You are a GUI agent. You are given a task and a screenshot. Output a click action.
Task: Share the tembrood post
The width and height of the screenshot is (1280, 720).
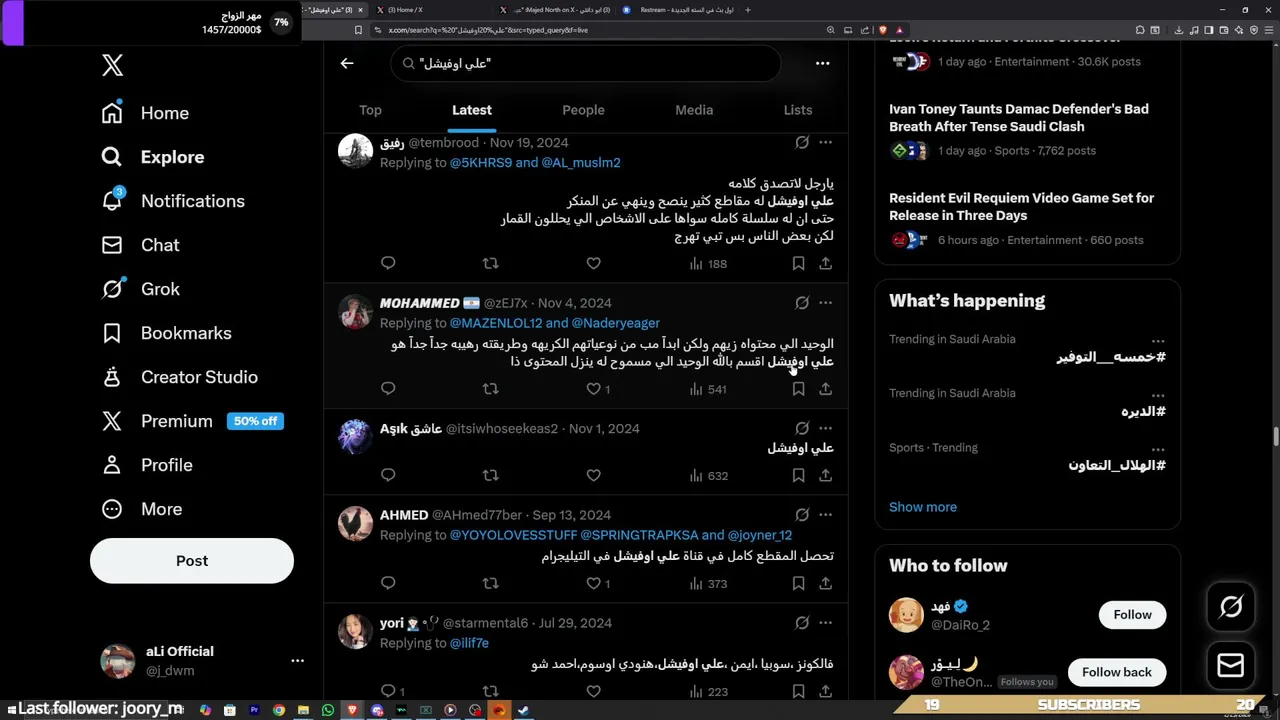point(825,263)
